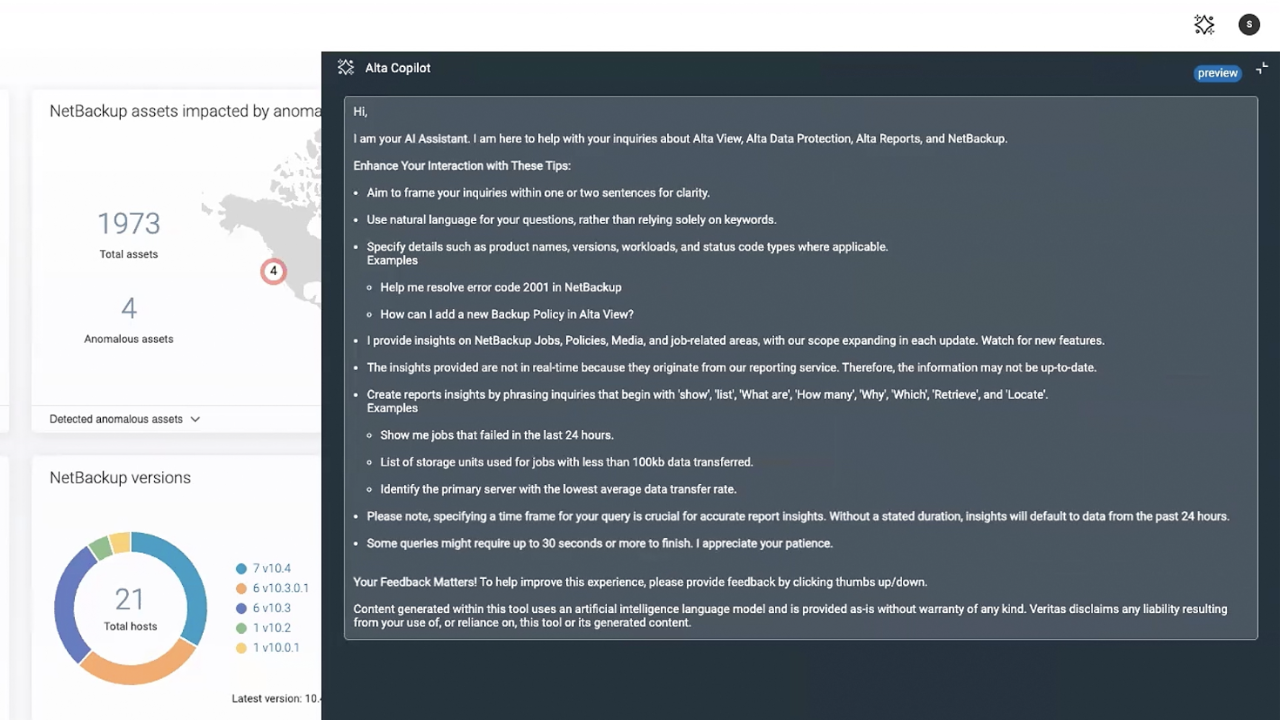Expand the Detected anomalous assets dropdown
1280x720 pixels.
coord(116,419)
